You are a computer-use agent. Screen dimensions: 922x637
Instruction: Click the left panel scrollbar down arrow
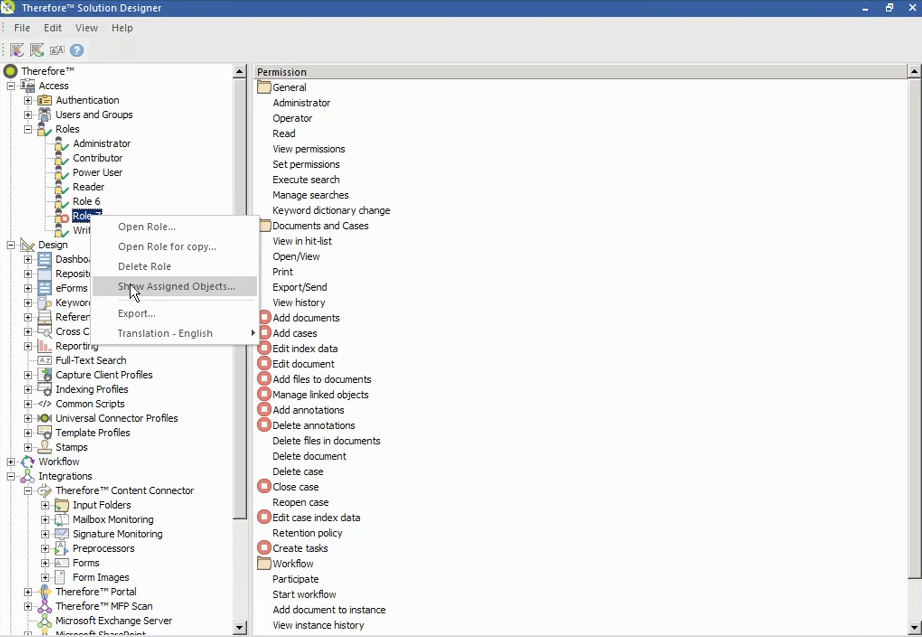240,628
